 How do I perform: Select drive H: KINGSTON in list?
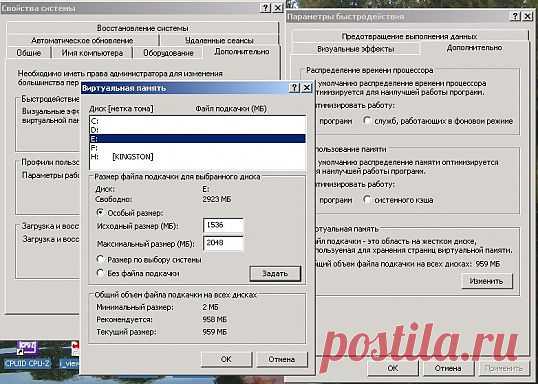point(197,157)
